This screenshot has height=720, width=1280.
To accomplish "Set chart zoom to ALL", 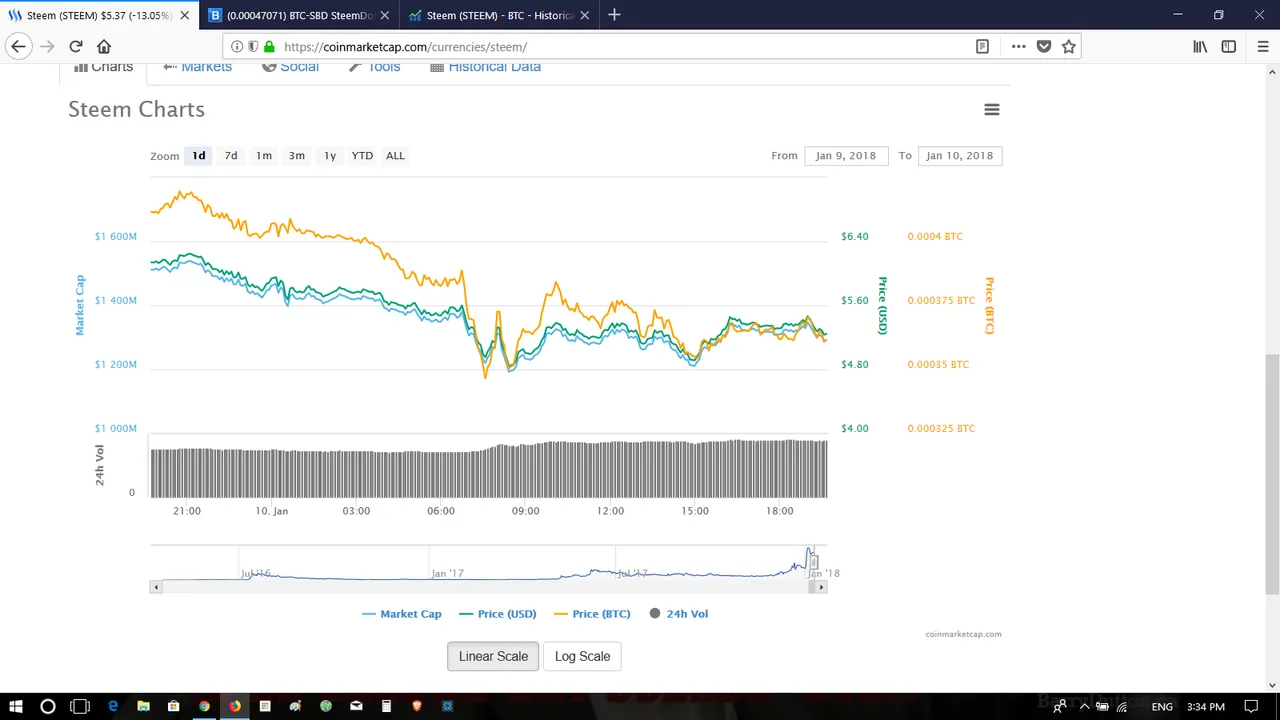I will pos(395,156).
